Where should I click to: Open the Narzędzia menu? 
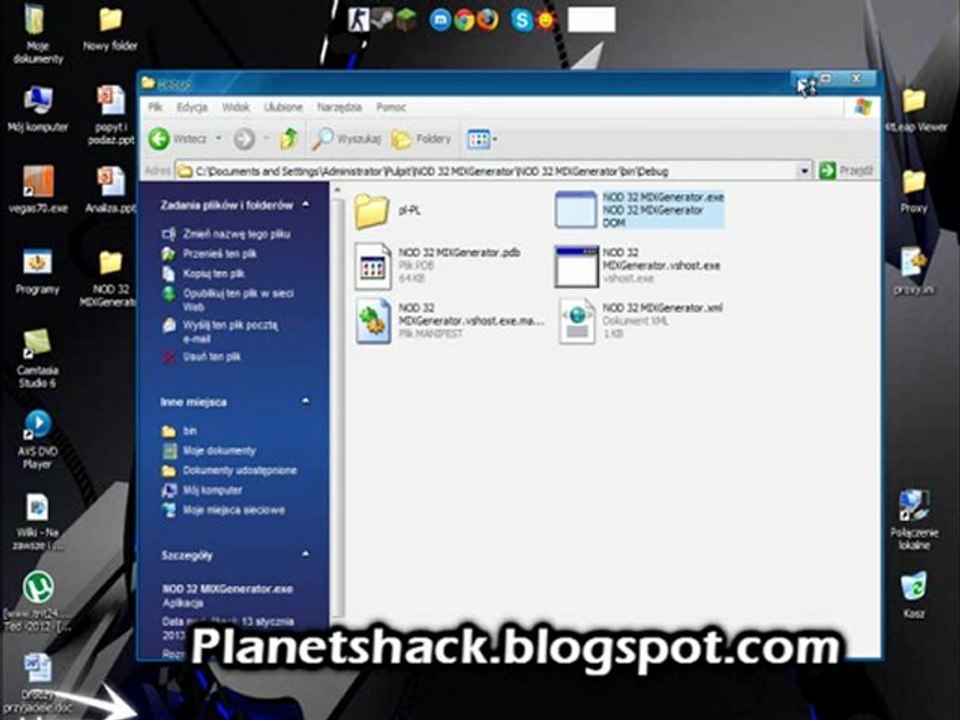pos(339,107)
